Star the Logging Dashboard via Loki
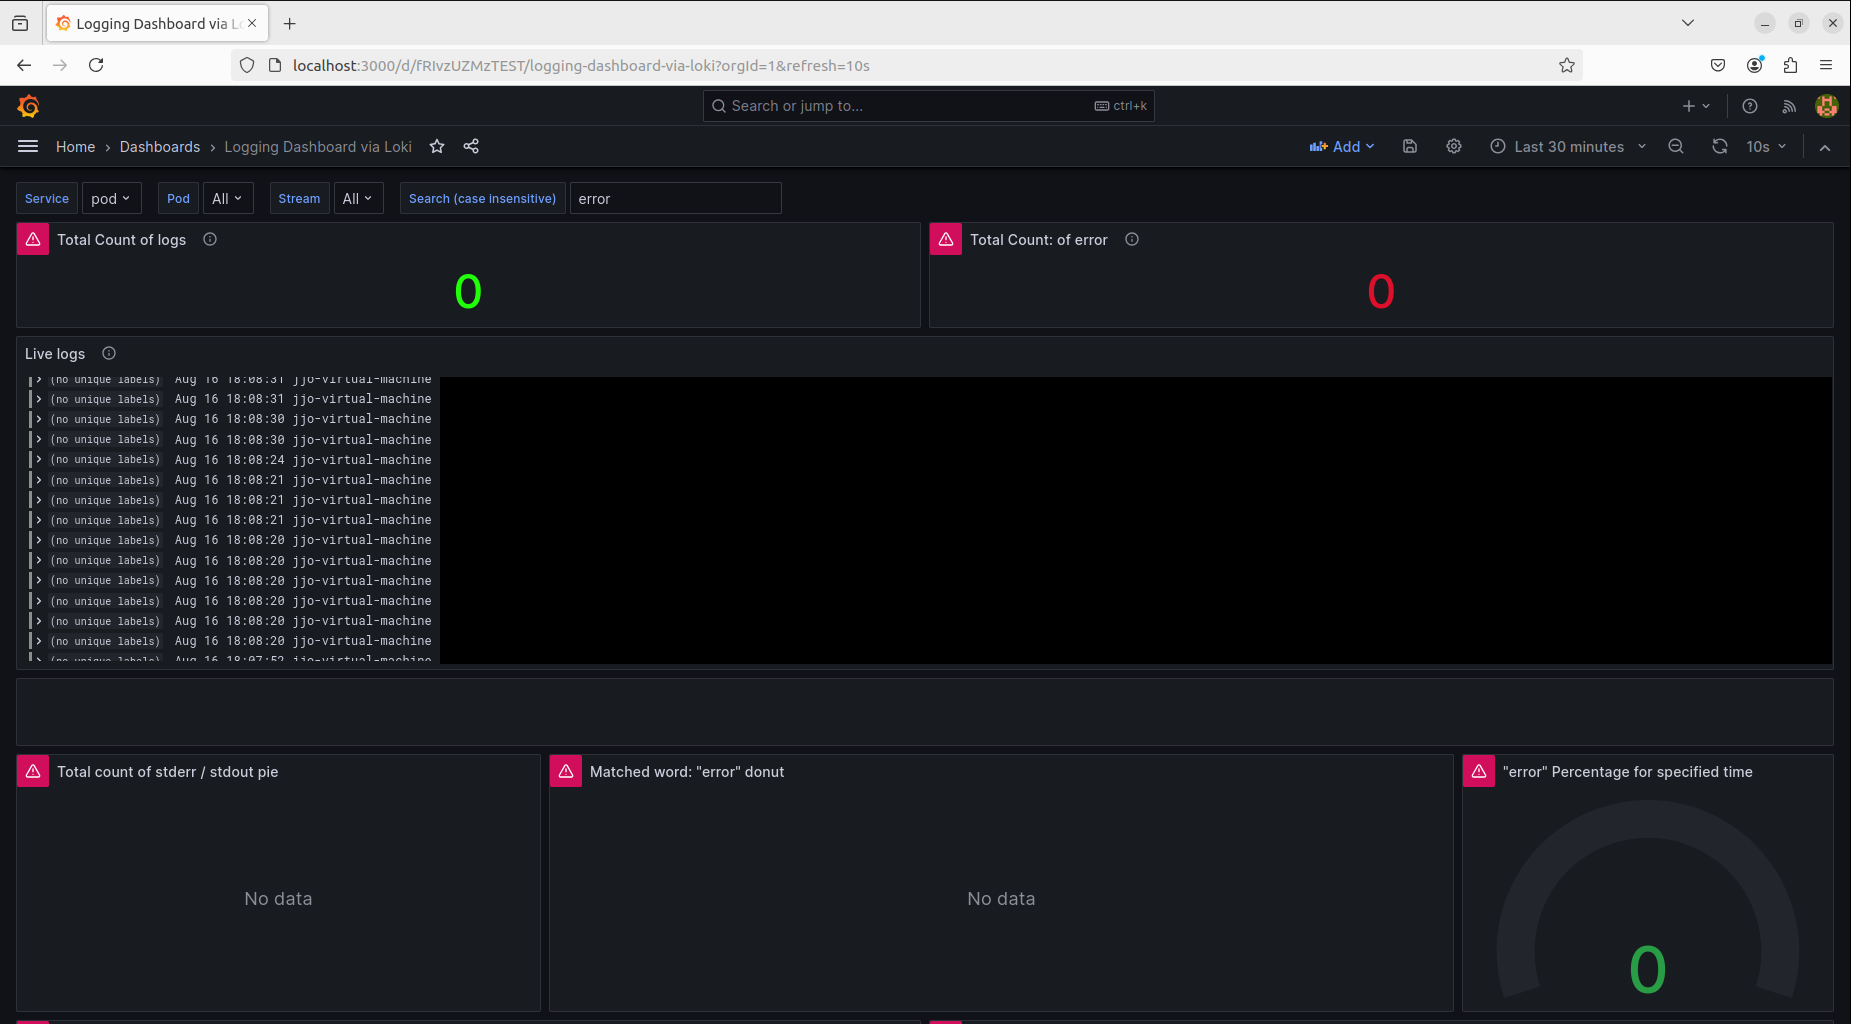Viewport: 1851px width, 1024px height. (436, 146)
